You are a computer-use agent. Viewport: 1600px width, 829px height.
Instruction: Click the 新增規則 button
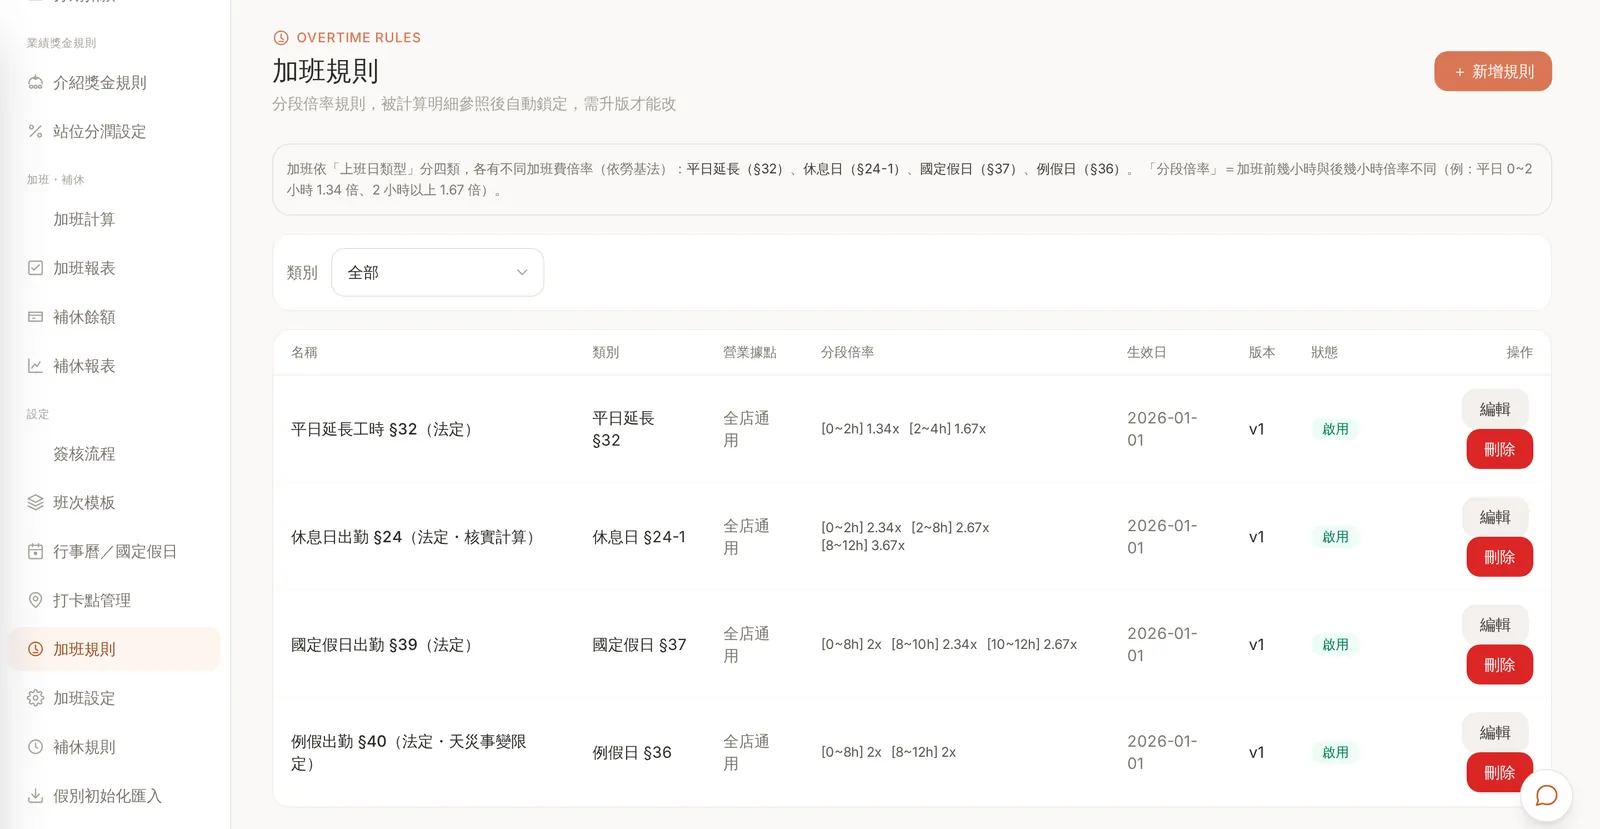click(1493, 72)
